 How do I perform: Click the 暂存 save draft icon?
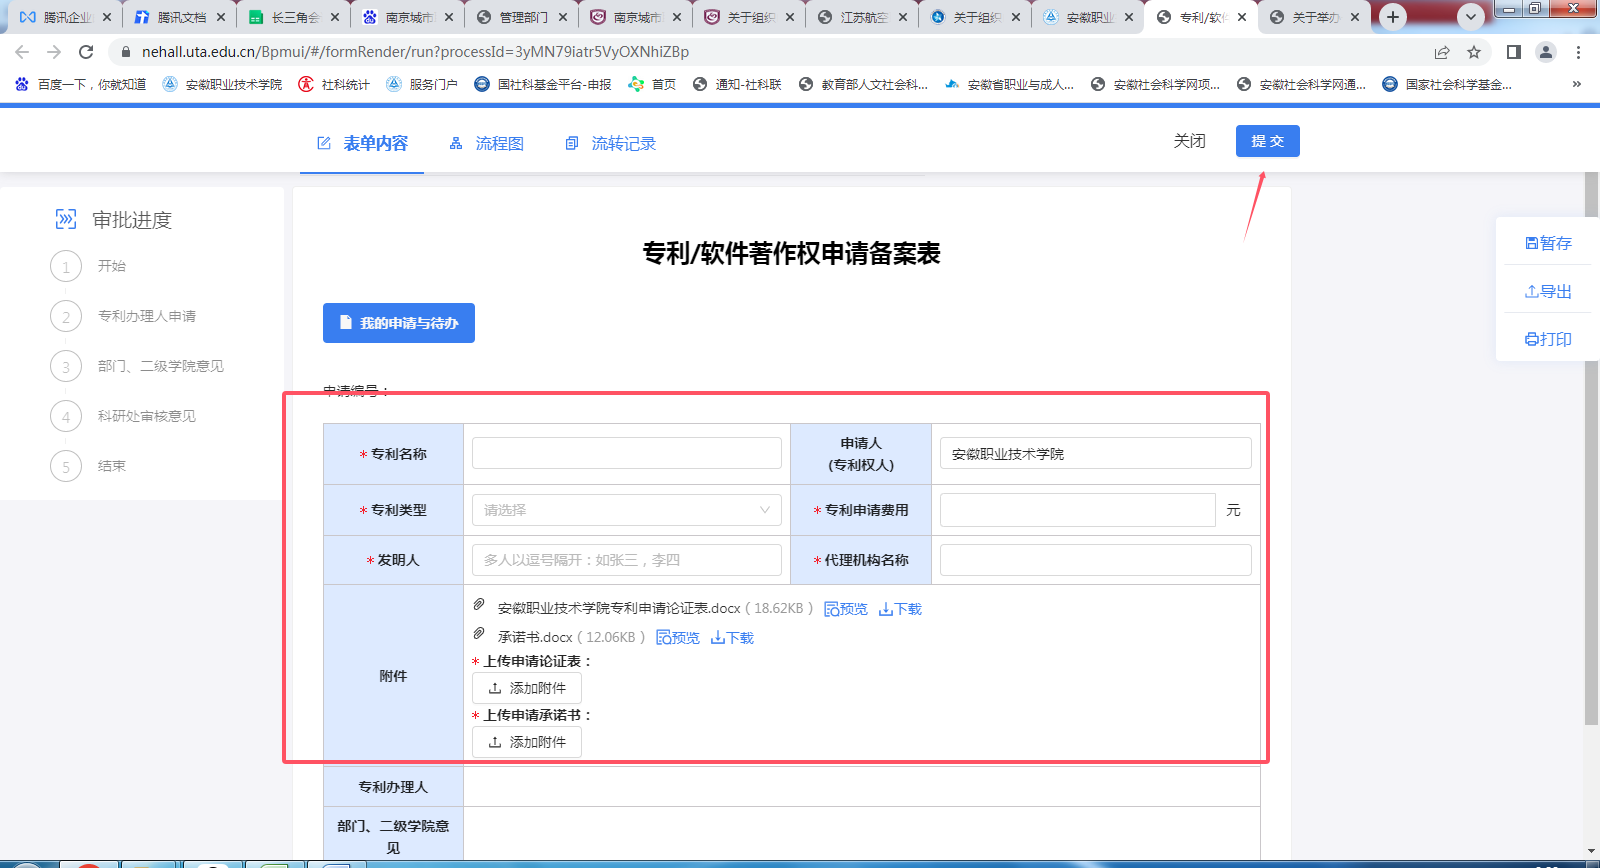pyautogui.click(x=1532, y=243)
